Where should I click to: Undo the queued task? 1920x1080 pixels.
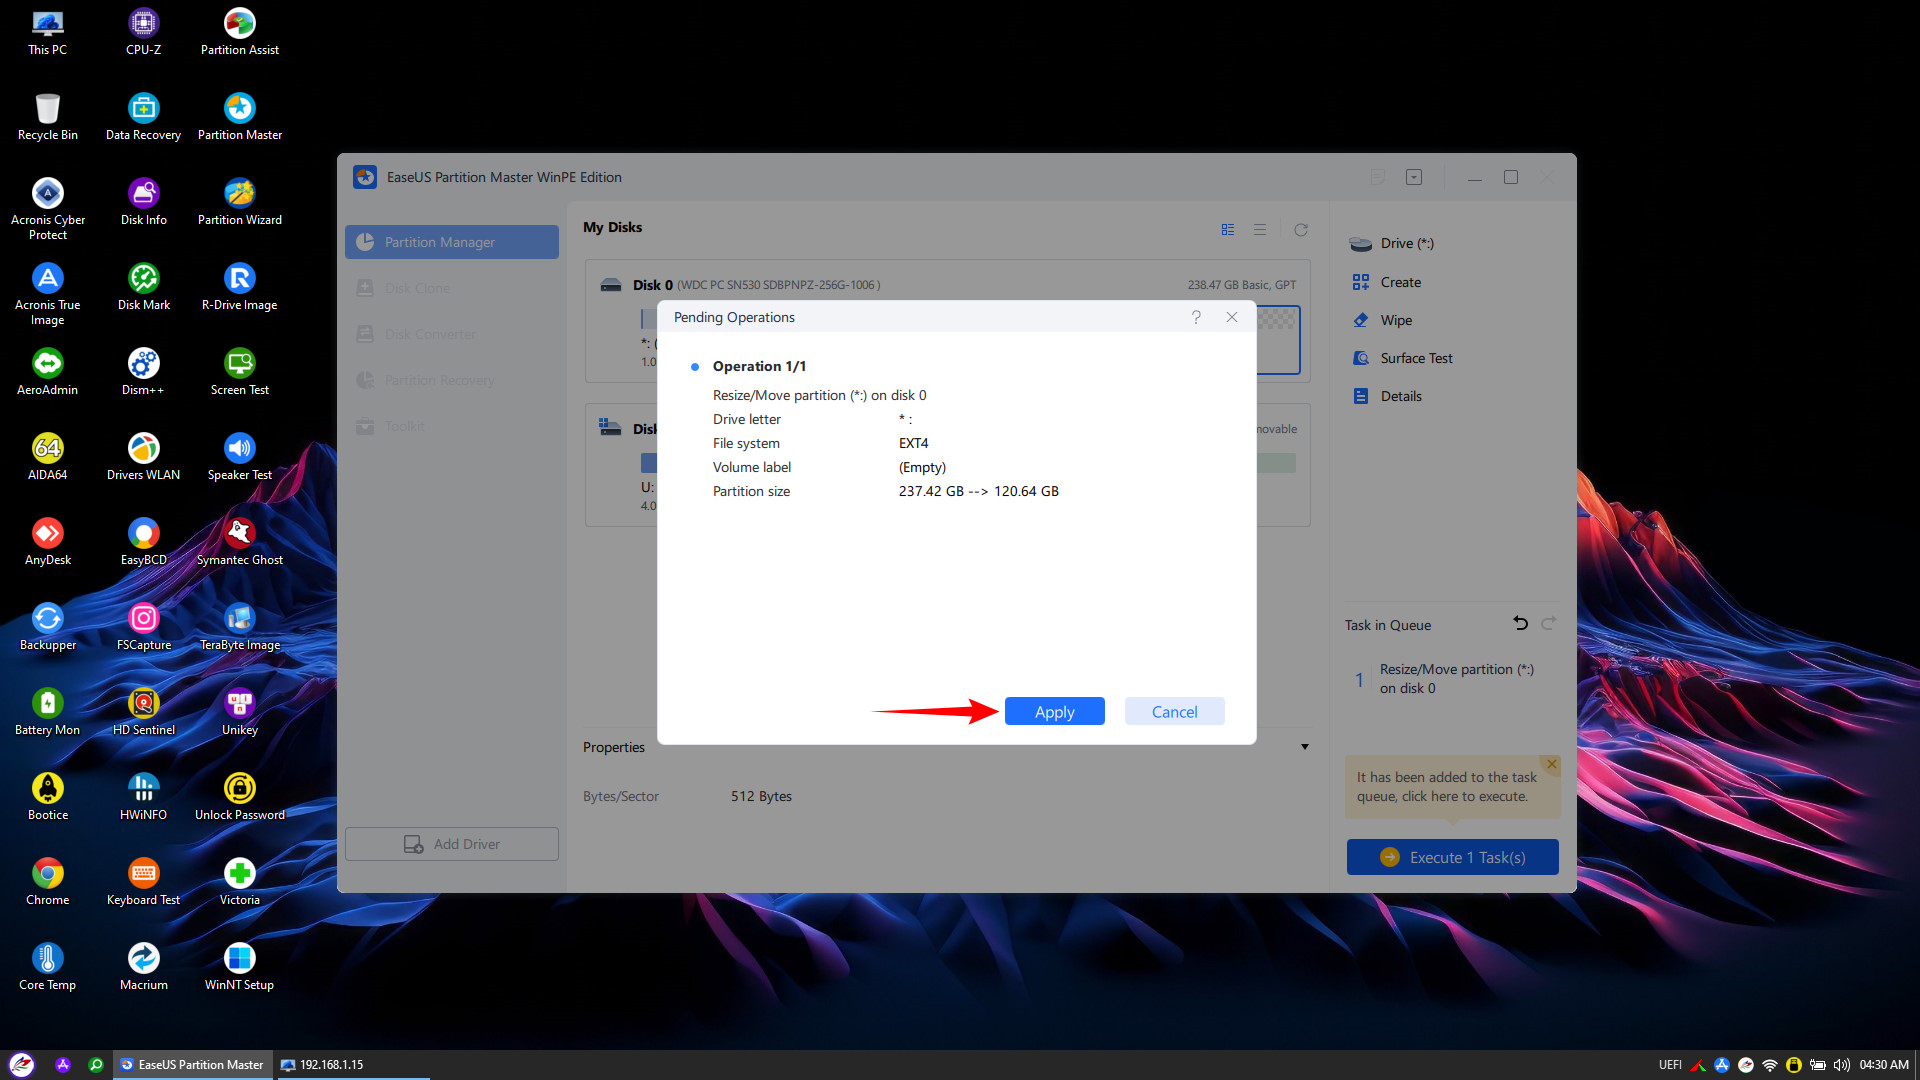pyautogui.click(x=1520, y=624)
